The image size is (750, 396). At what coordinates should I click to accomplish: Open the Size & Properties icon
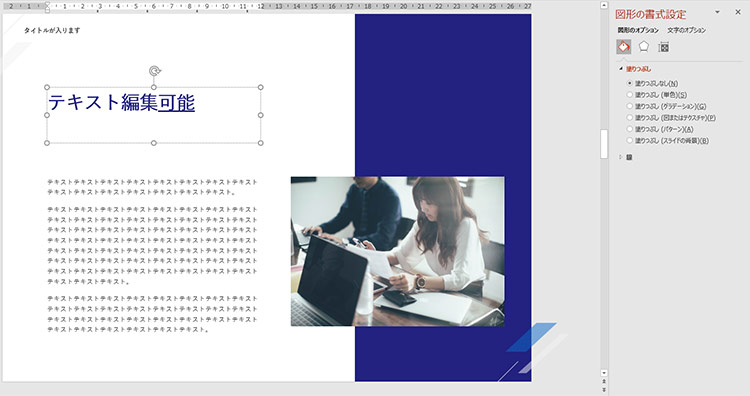pos(663,47)
